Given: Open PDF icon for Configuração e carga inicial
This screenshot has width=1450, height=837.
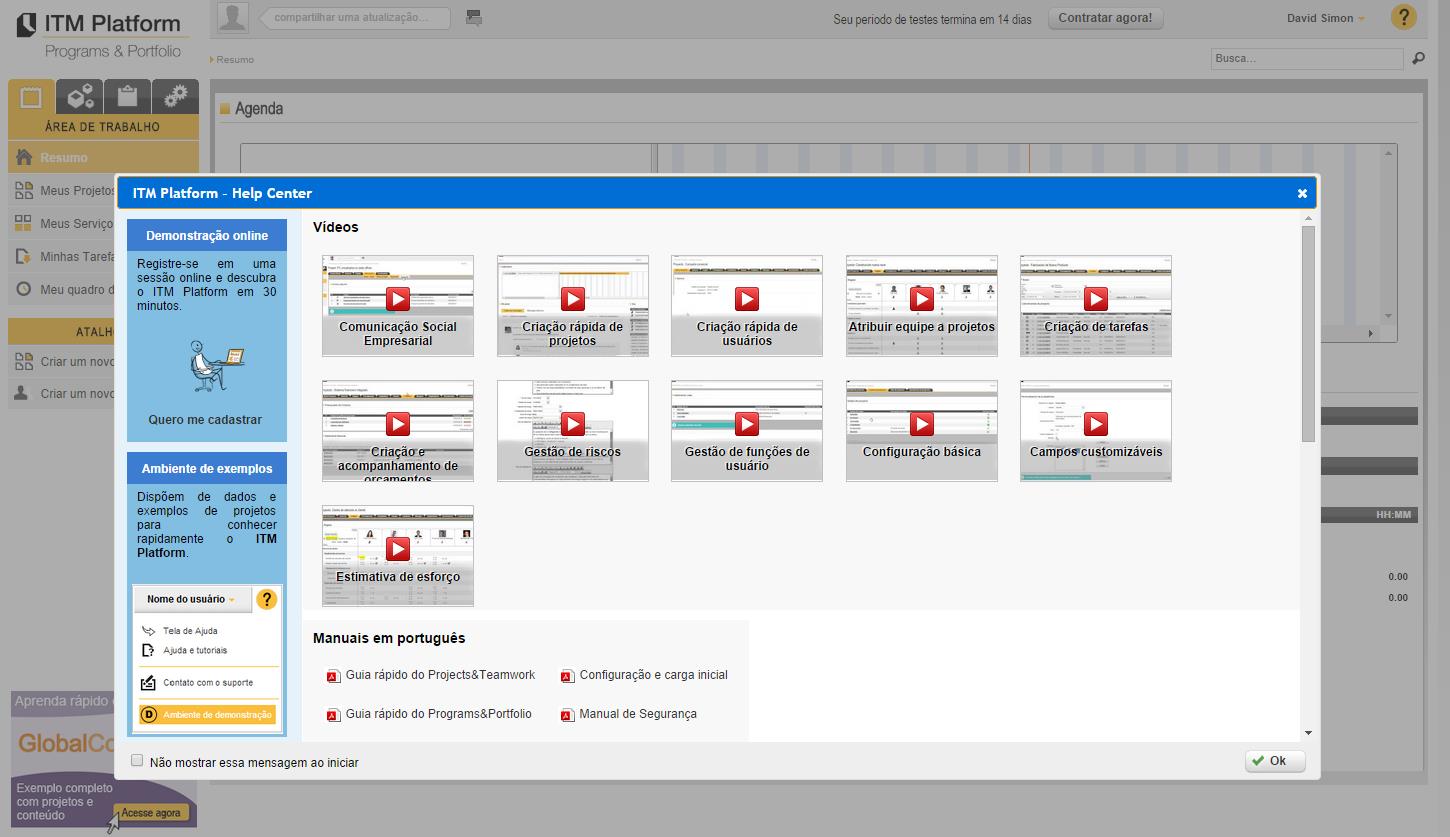Looking at the screenshot, I should click(x=567, y=676).
